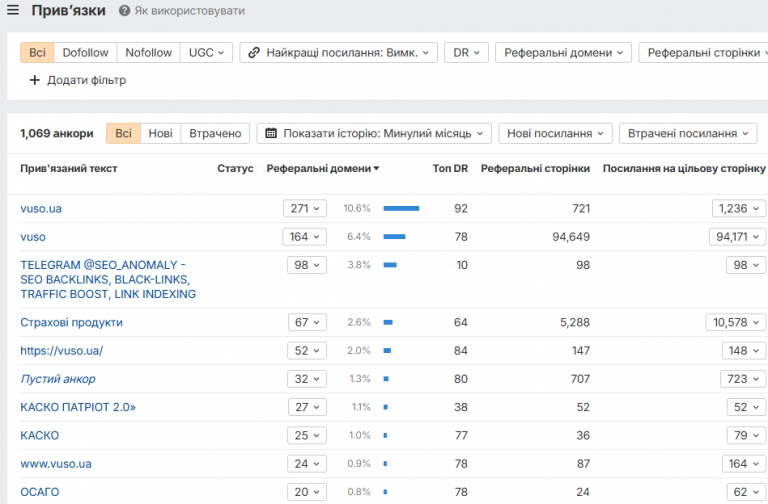768x504 pixels.
Task: Expand referring domains 271 for vuso.ua
Action: point(305,209)
